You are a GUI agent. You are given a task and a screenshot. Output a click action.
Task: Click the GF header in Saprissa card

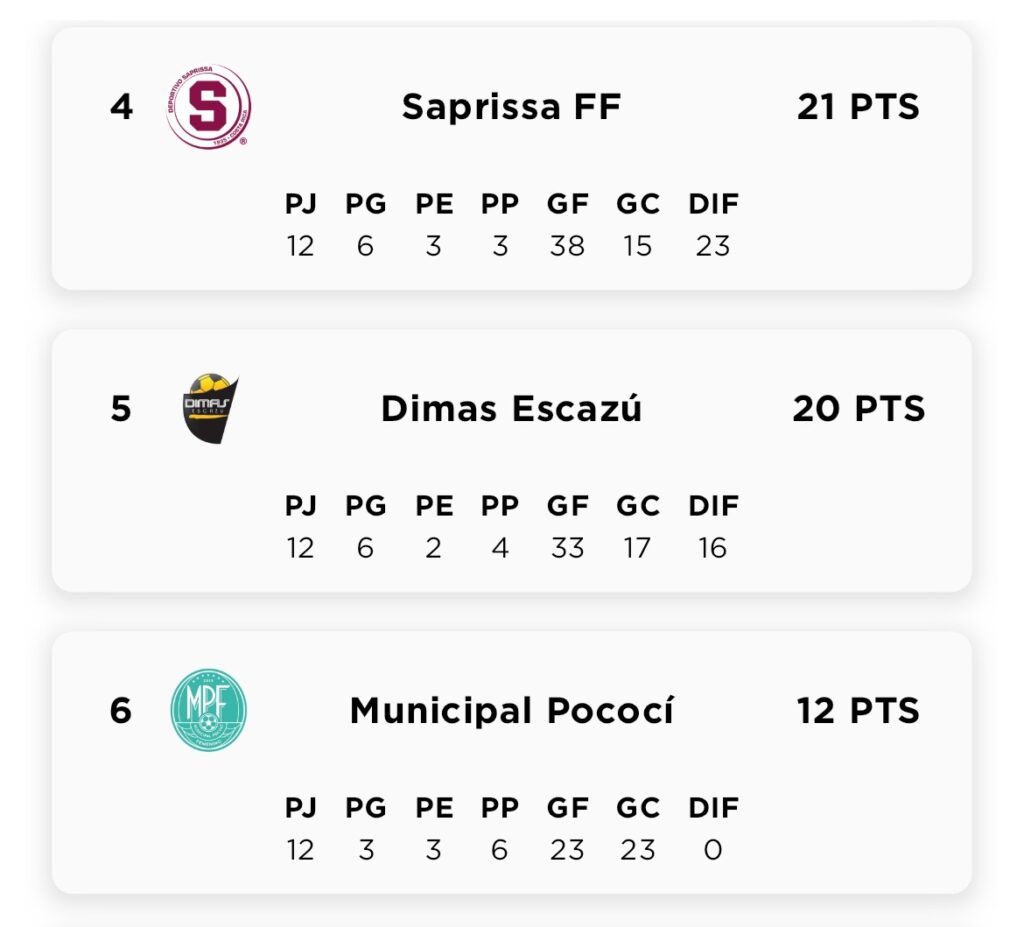[567, 204]
